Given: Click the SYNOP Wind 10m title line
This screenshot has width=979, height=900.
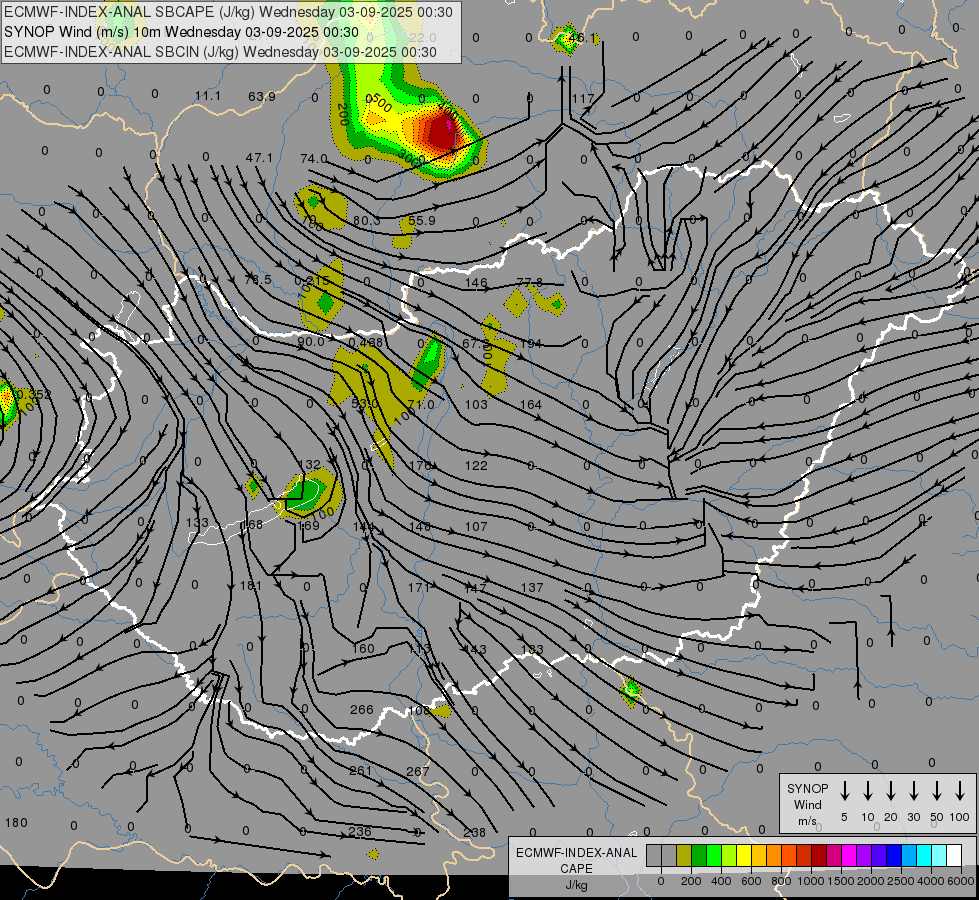Looking at the screenshot, I should click(x=181, y=32).
